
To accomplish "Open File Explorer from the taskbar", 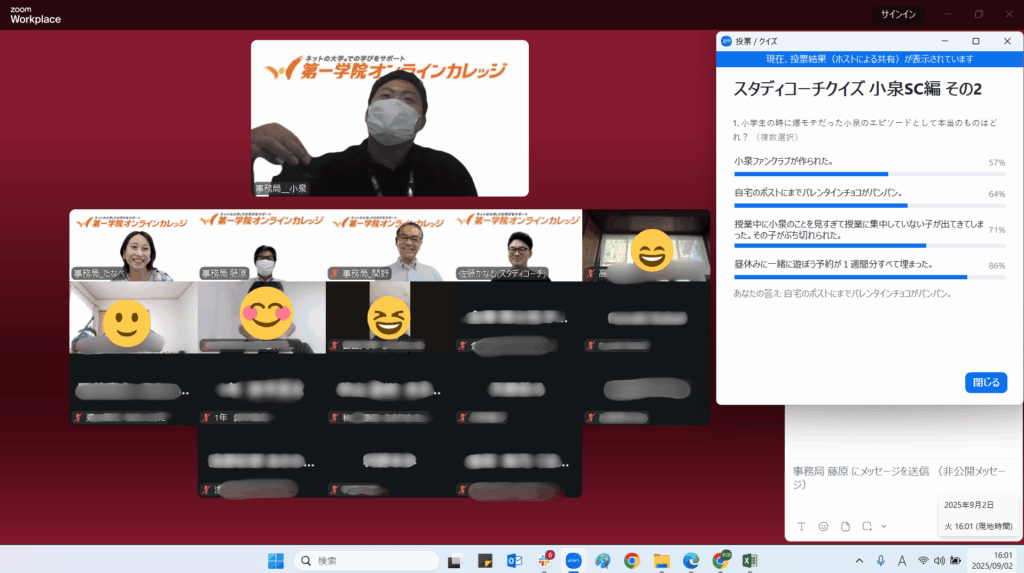I will point(661,561).
